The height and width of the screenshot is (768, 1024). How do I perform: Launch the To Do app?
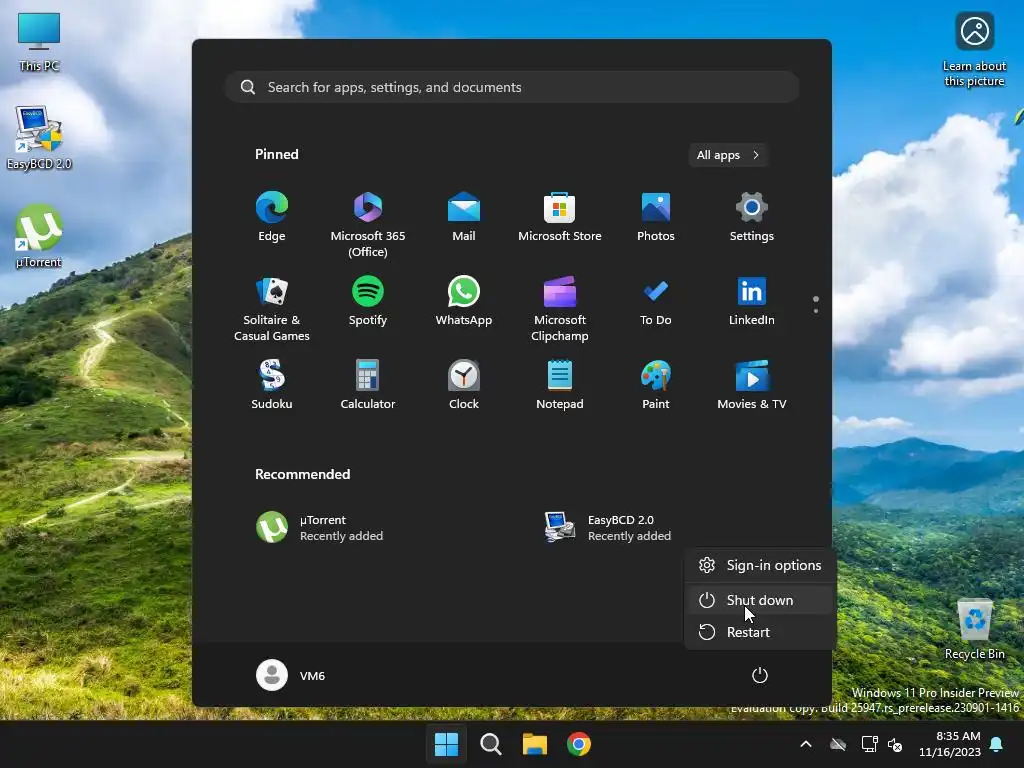[x=656, y=301]
